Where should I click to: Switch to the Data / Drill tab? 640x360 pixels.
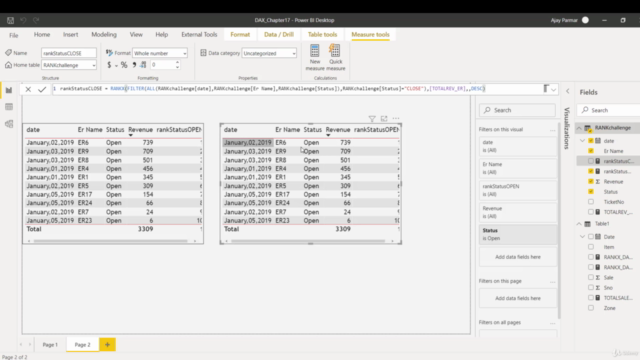279,35
